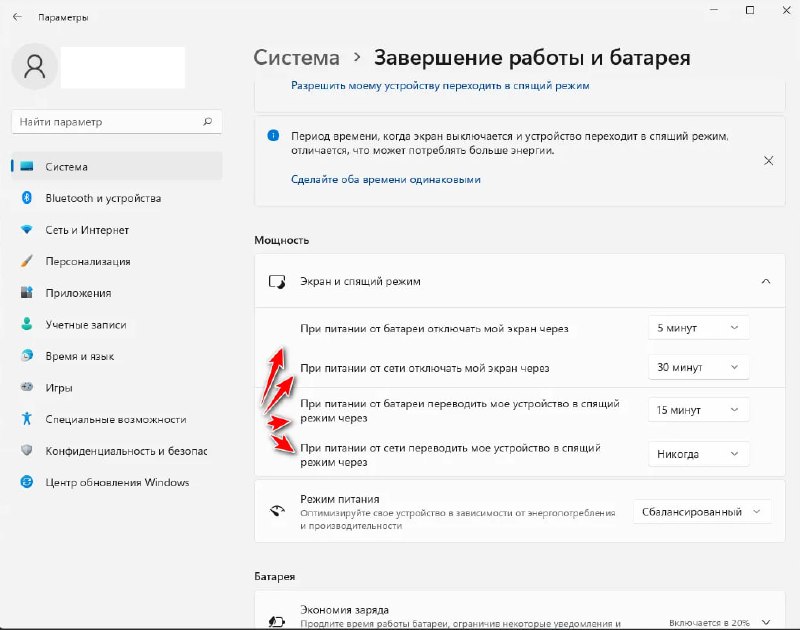
Task: Click the Приложения apps icon
Action: point(27,292)
